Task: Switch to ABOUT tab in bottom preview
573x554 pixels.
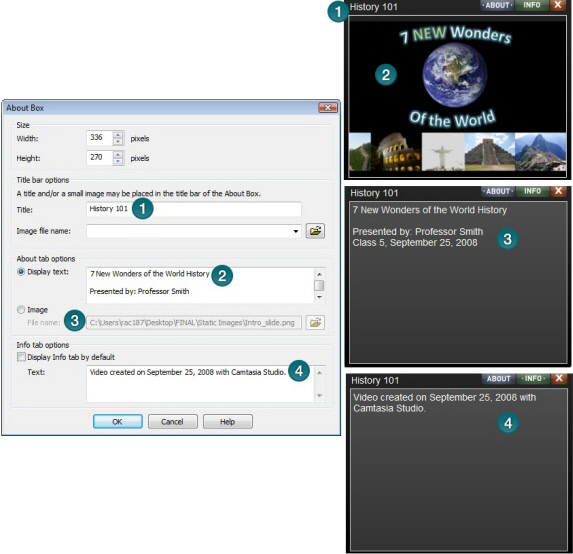Action: [x=498, y=379]
